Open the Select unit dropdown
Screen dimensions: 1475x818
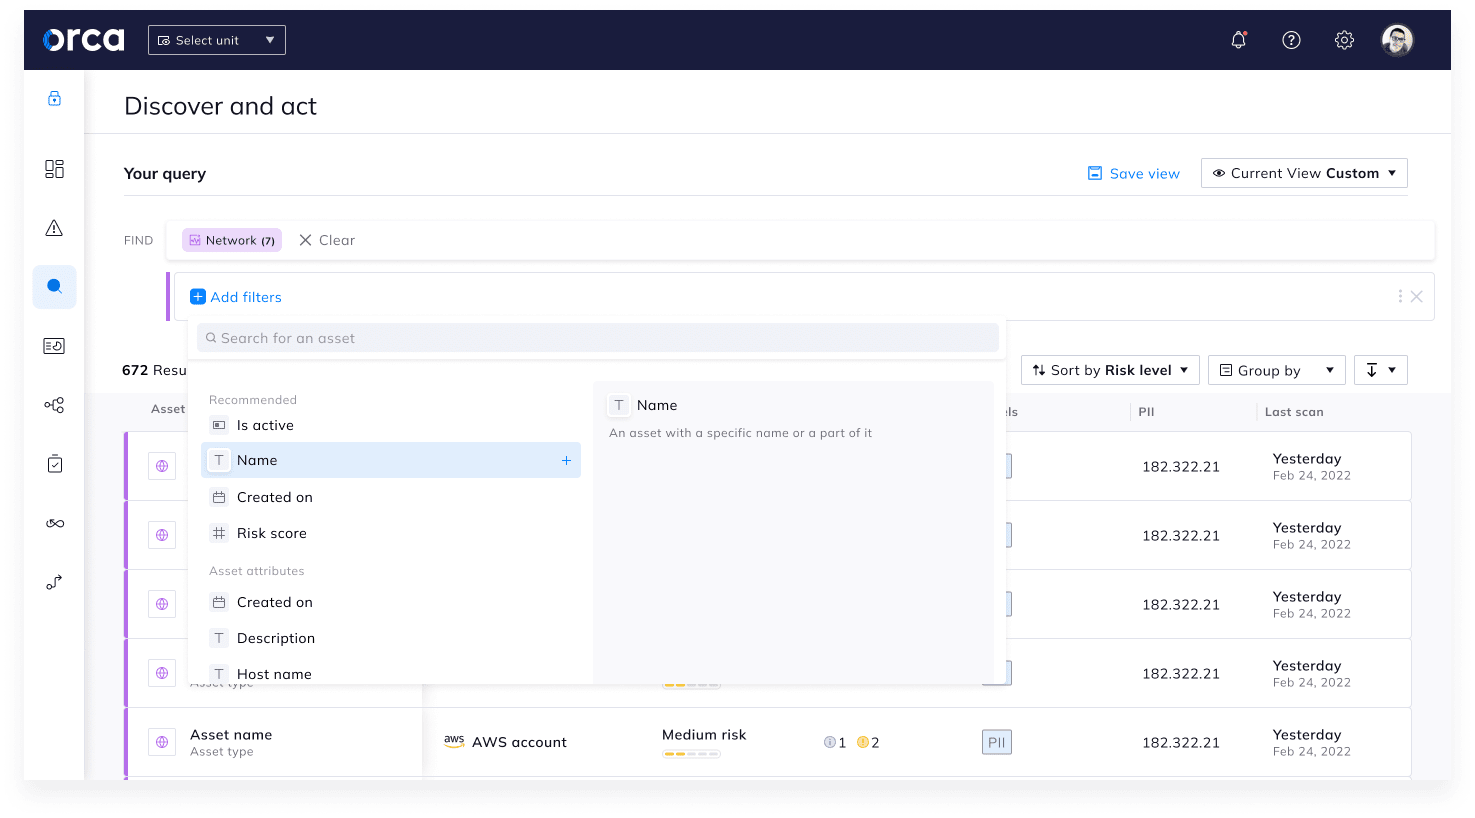click(x=217, y=40)
